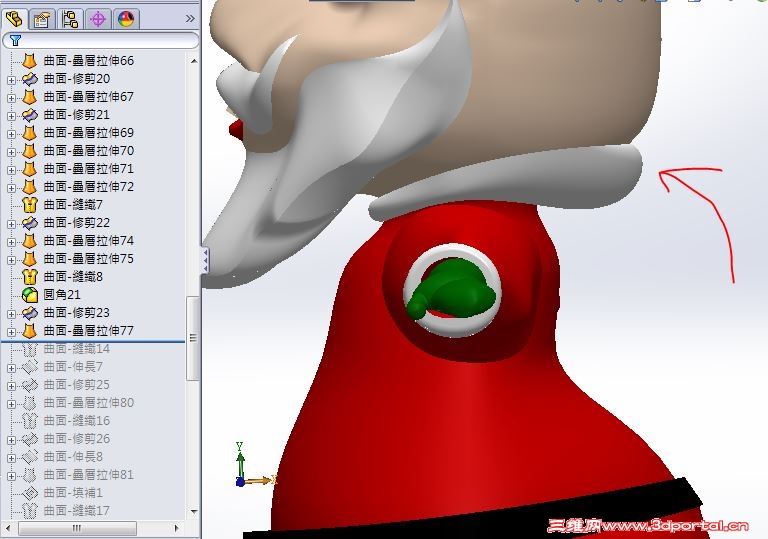Show more manager tabs via the double chevron

[190, 19]
